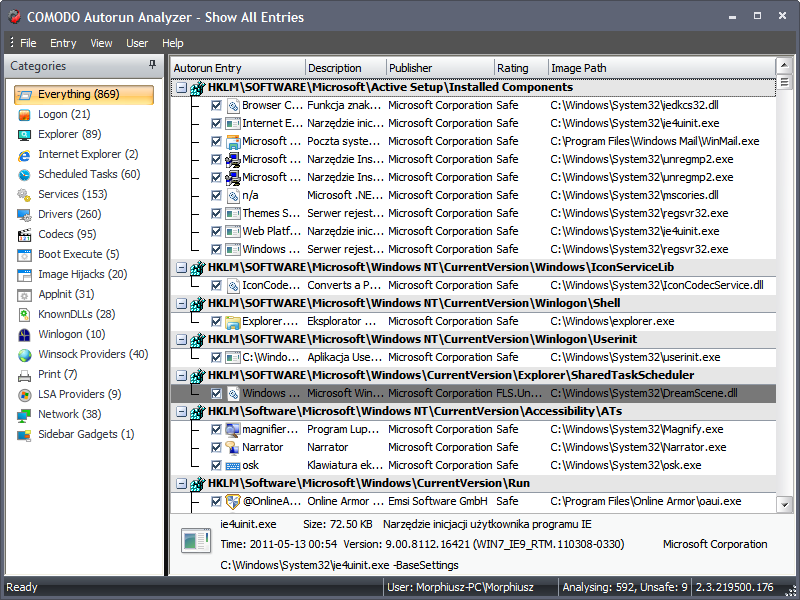Sort by Autorun Entry column header
The height and width of the screenshot is (600, 800).
(x=238, y=68)
